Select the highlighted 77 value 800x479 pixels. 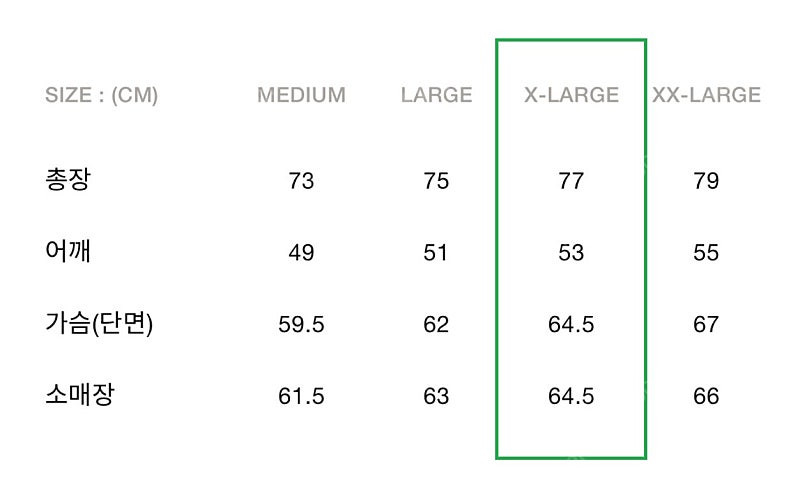(x=571, y=181)
